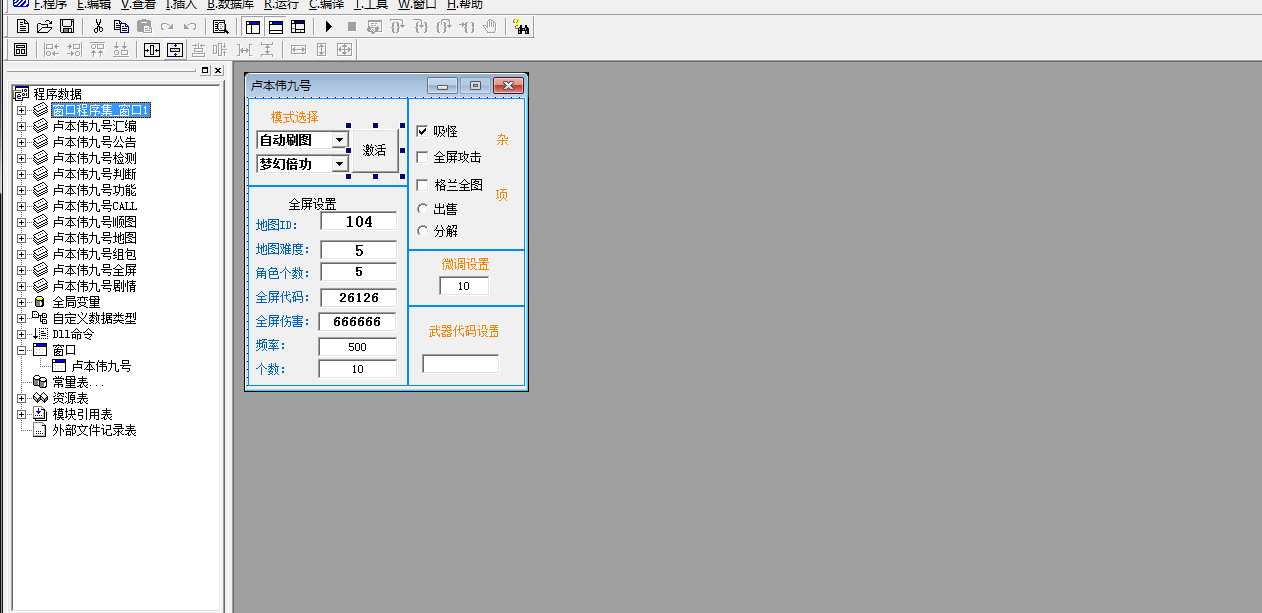
Task: Click the binoculars search icon
Action: [x=520, y=27]
